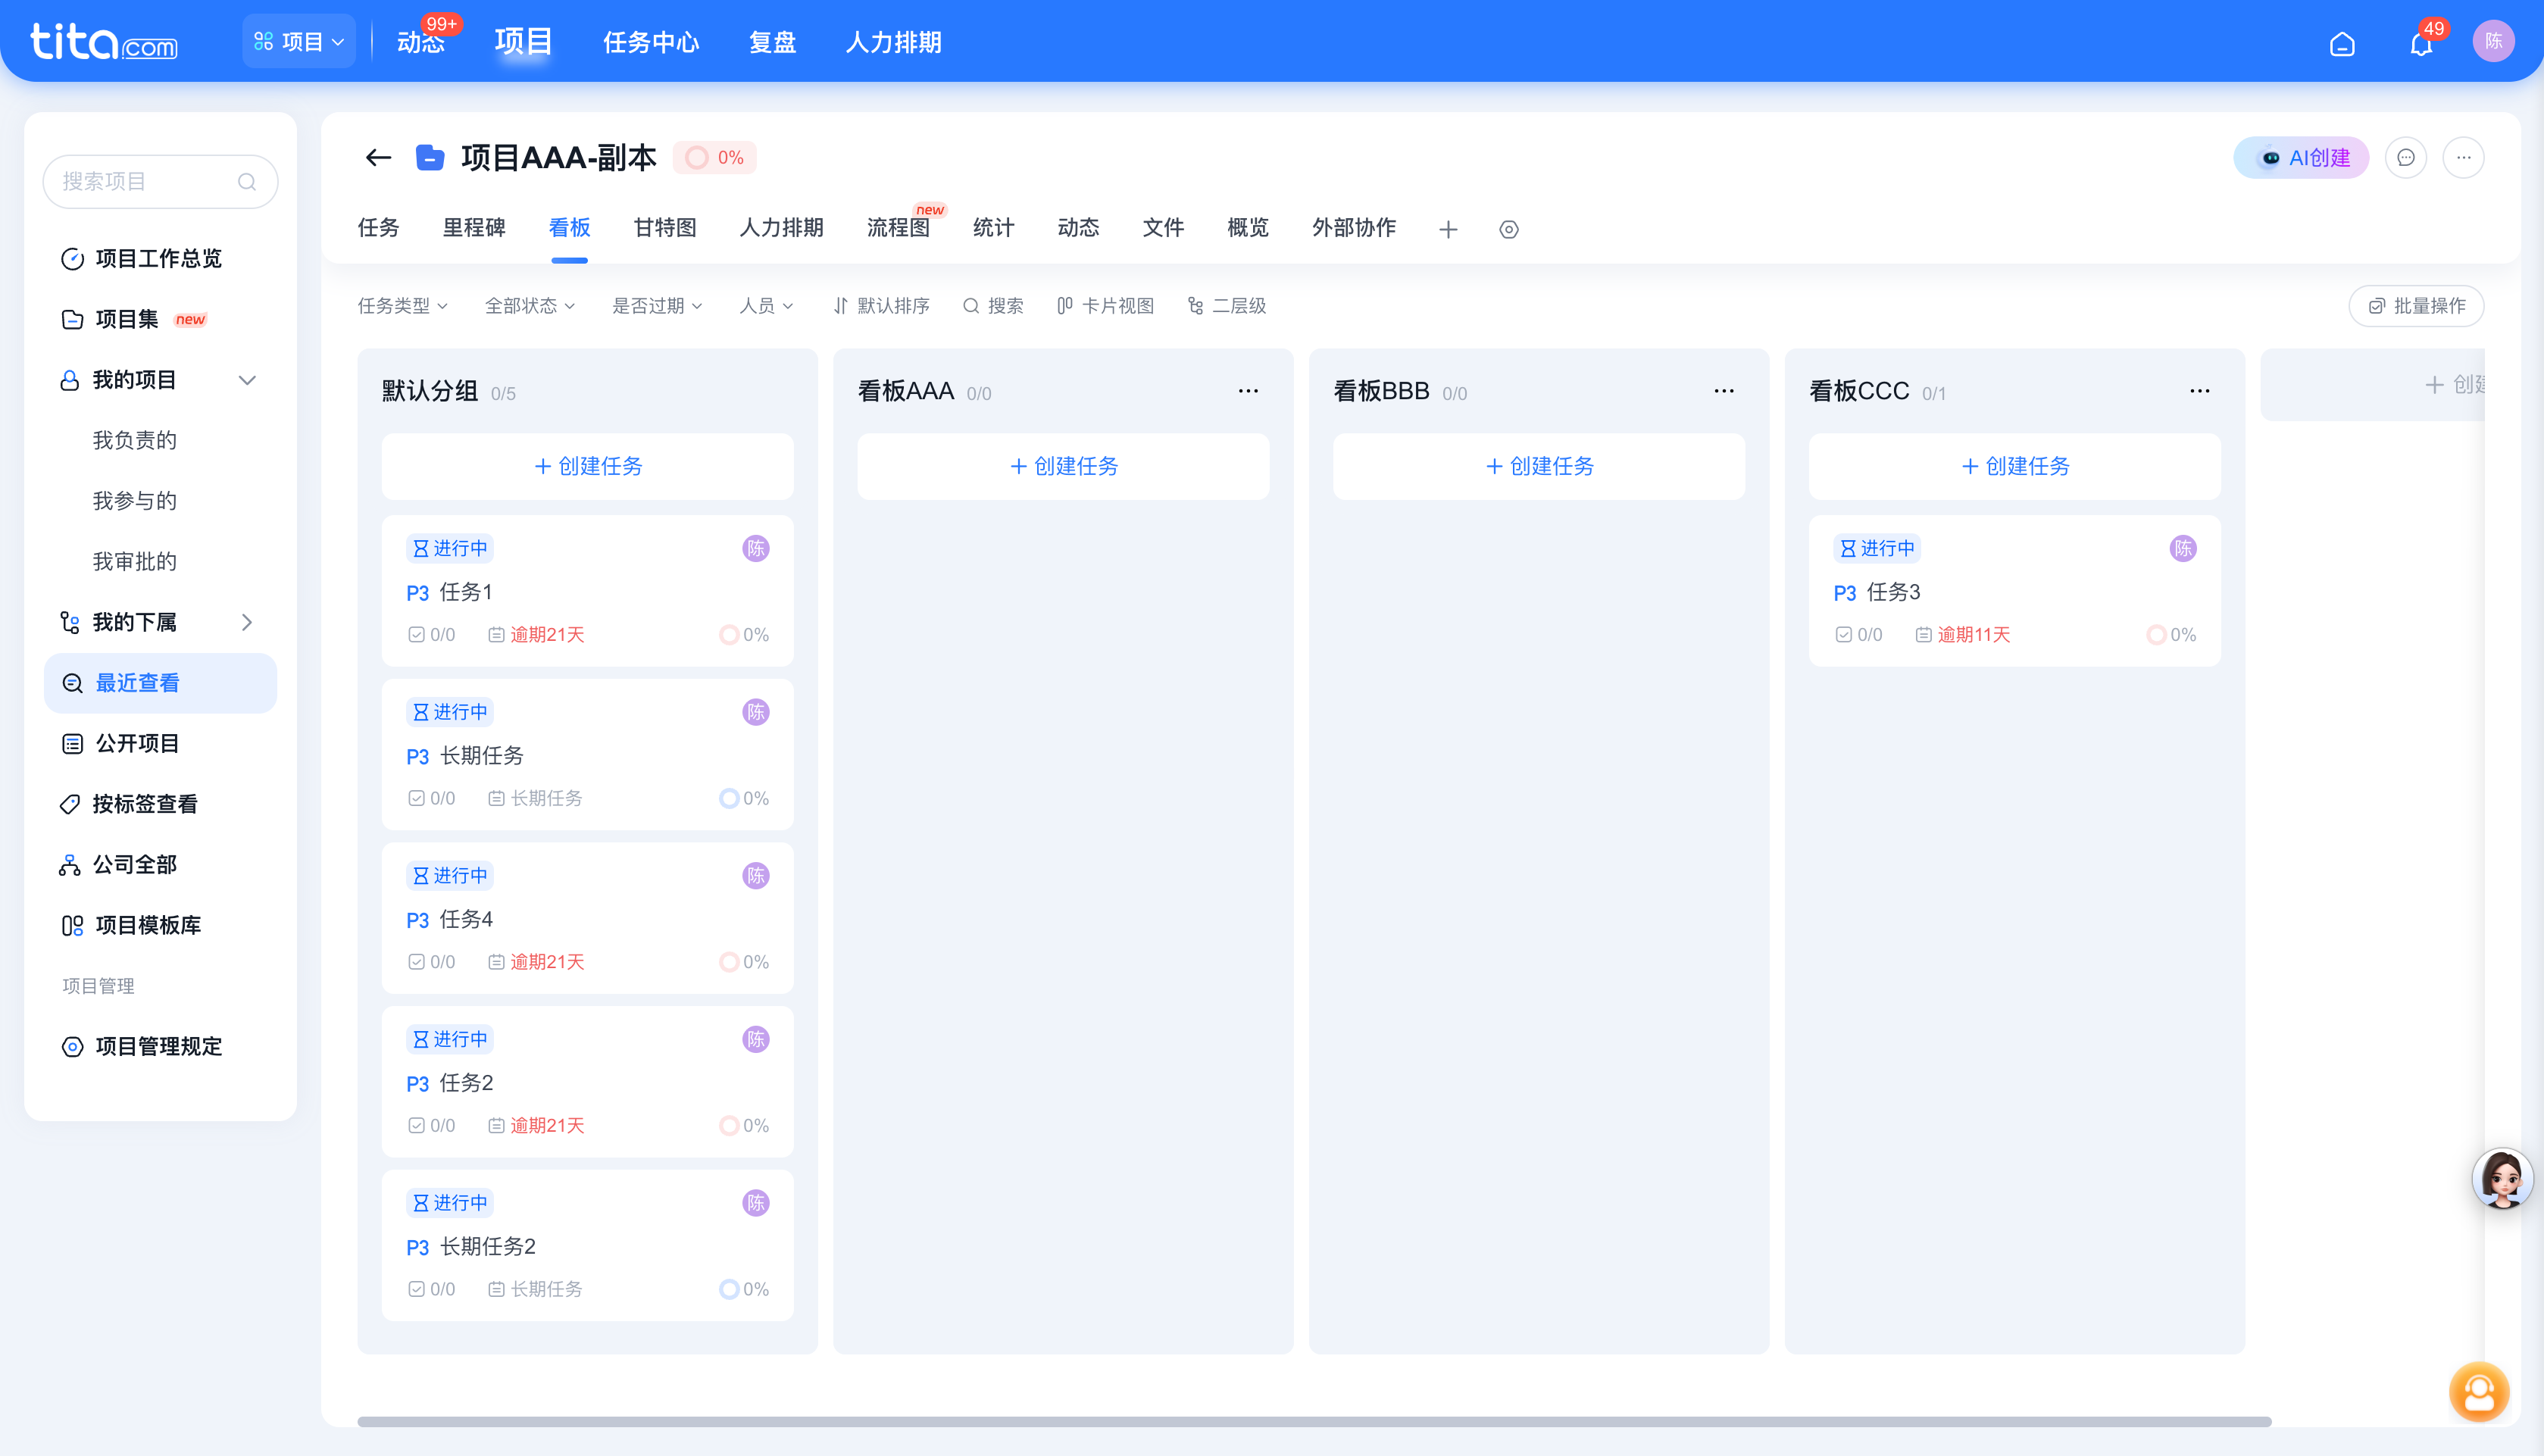Create task in 默认分组 column
Viewport: 2544px width, 1456px height.
(x=588, y=466)
